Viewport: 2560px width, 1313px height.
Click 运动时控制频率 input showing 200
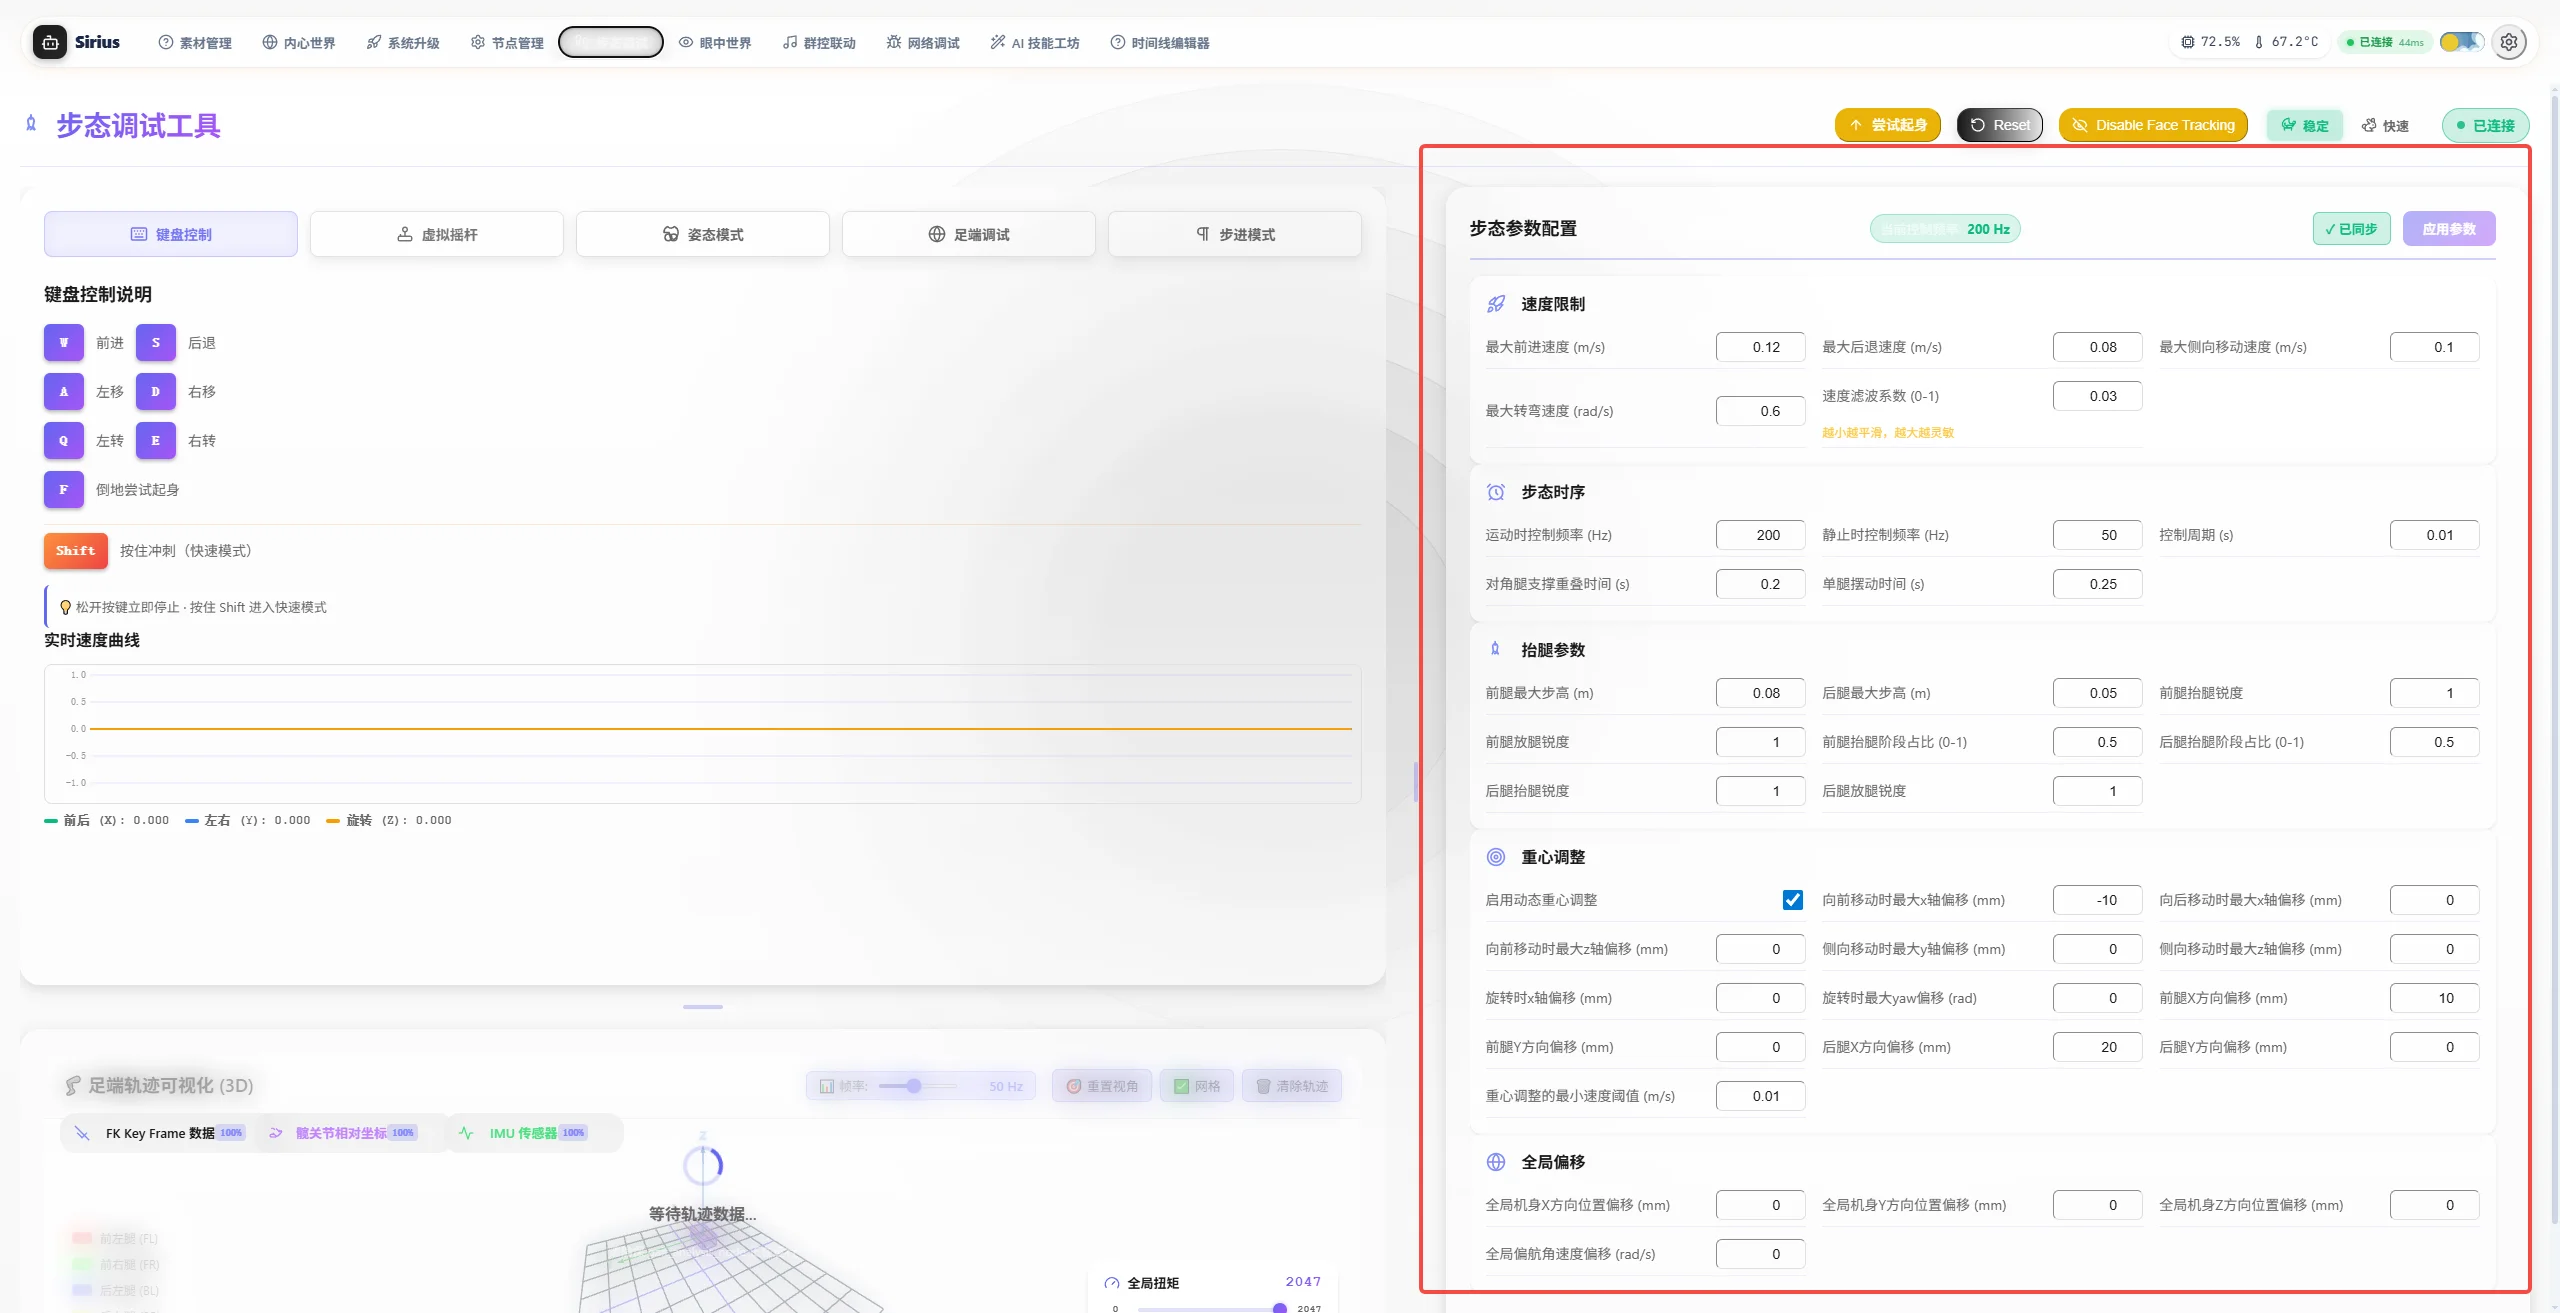[1761, 535]
